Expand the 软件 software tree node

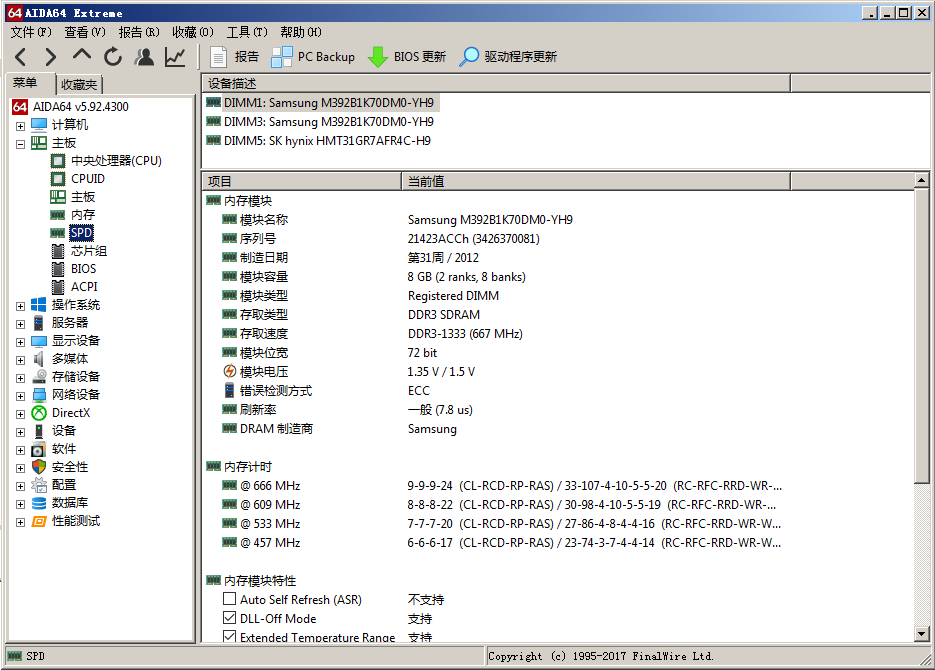pyautogui.click(x=20, y=450)
